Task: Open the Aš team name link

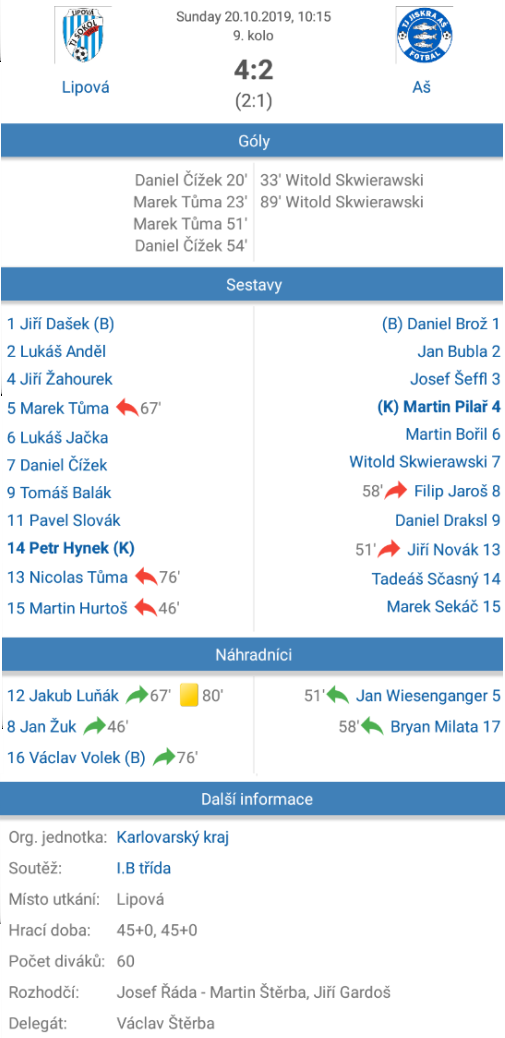Action: click(422, 87)
